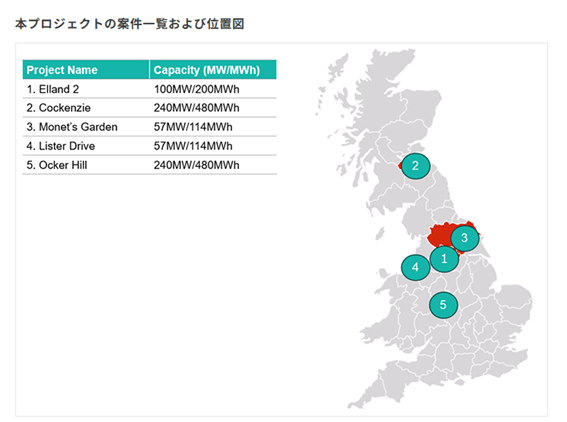Click map marker number 5 for Ocker Hill
567x422 pixels.
tap(443, 305)
